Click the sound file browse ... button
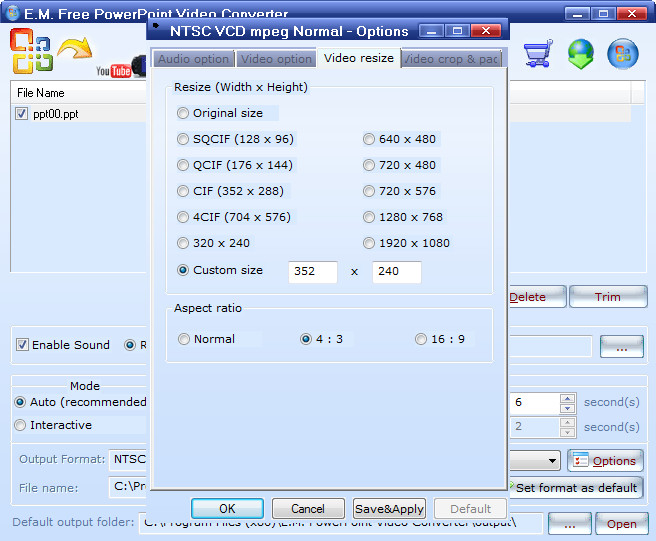 coord(621,346)
